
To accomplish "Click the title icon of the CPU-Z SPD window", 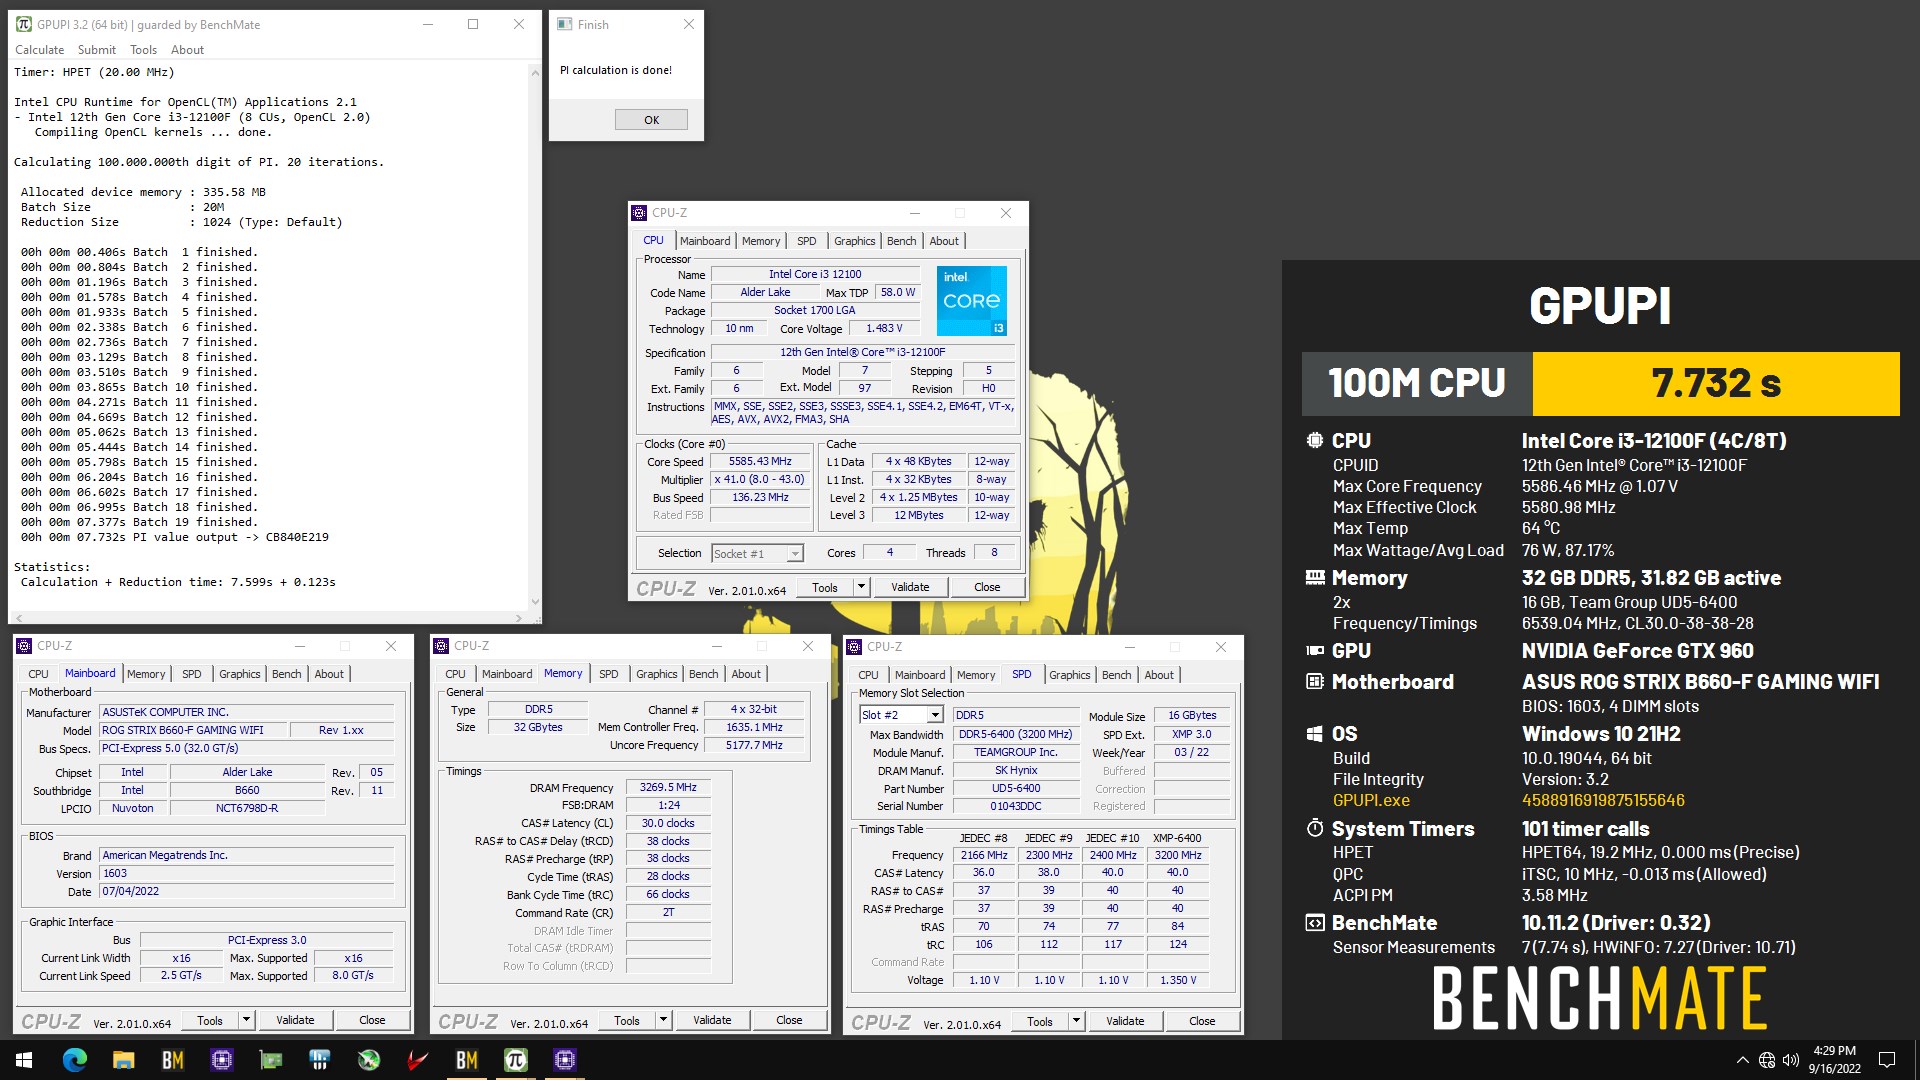I will tap(854, 647).
